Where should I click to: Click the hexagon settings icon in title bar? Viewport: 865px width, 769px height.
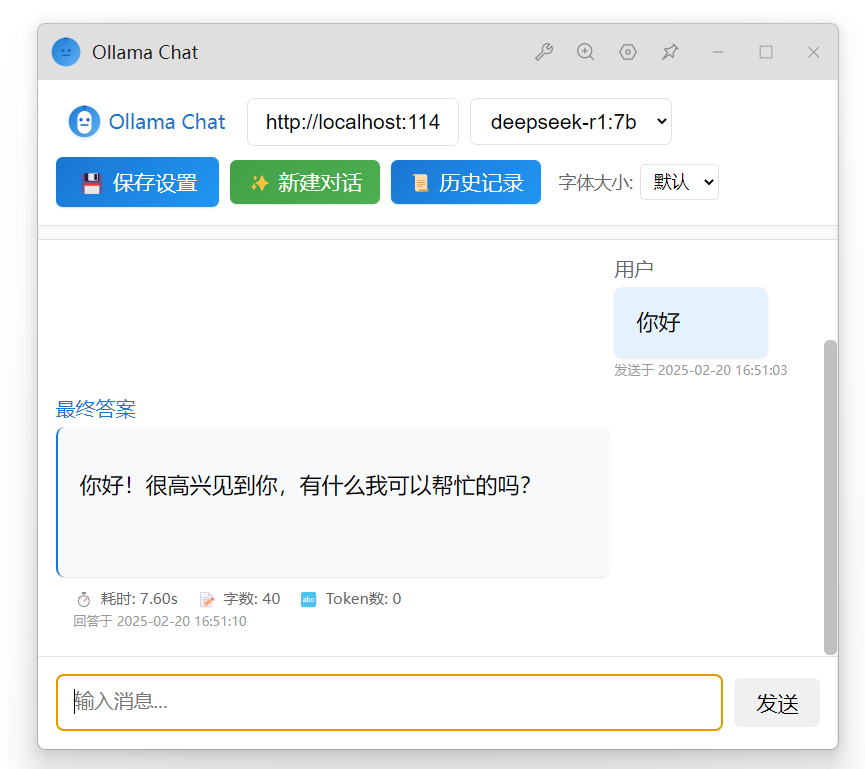coord(628,52)
